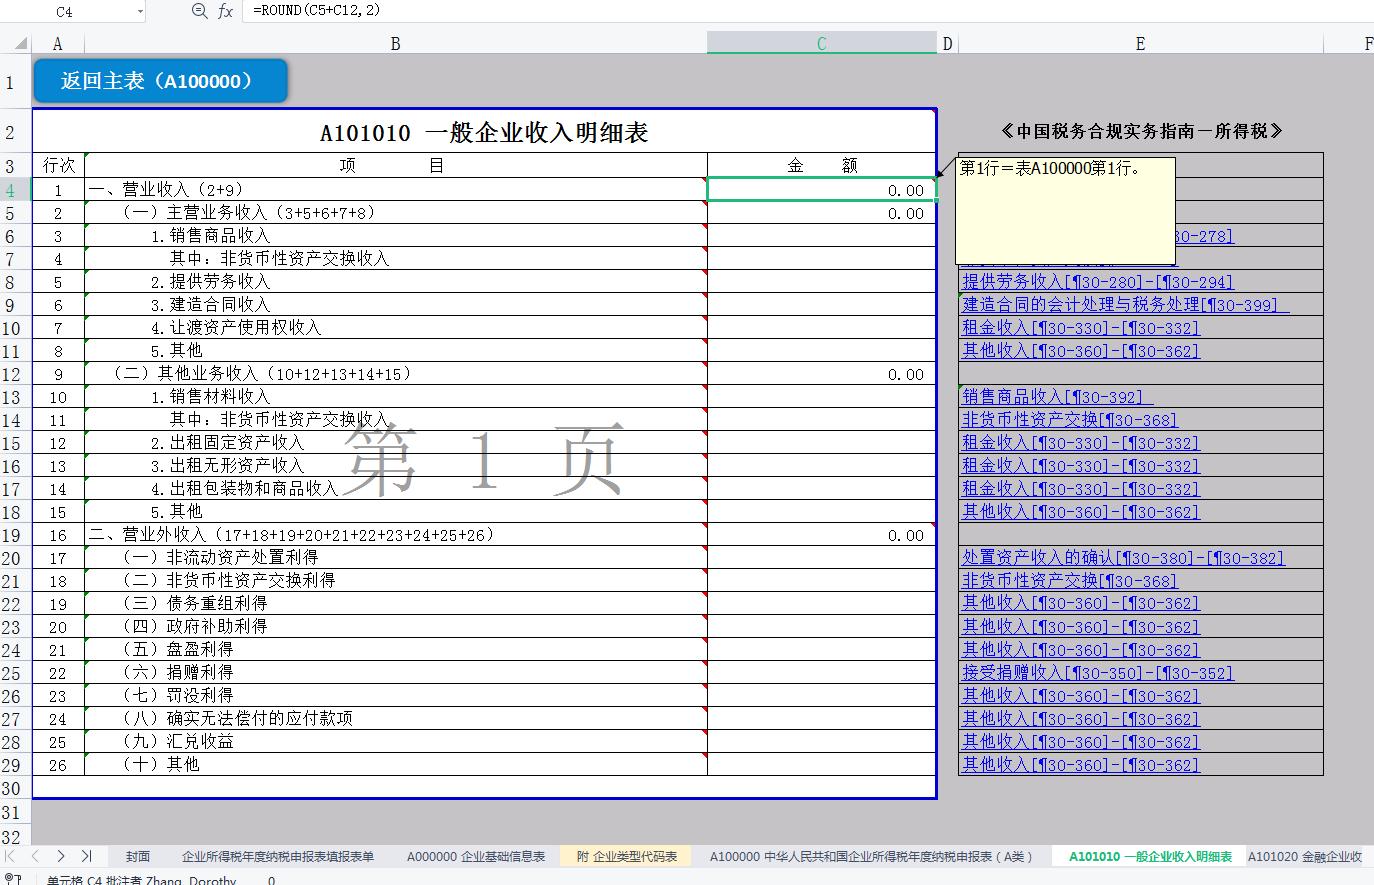Click the comment indicator icon in the status bar
The width and height of the screenshot is (1374, 885).
coord(10,878)
